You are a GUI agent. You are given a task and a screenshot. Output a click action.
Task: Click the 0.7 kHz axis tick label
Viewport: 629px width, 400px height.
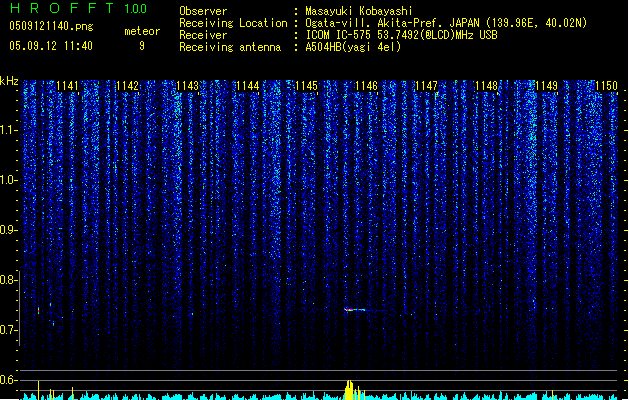pyautogui.click(x=8, y=330)
